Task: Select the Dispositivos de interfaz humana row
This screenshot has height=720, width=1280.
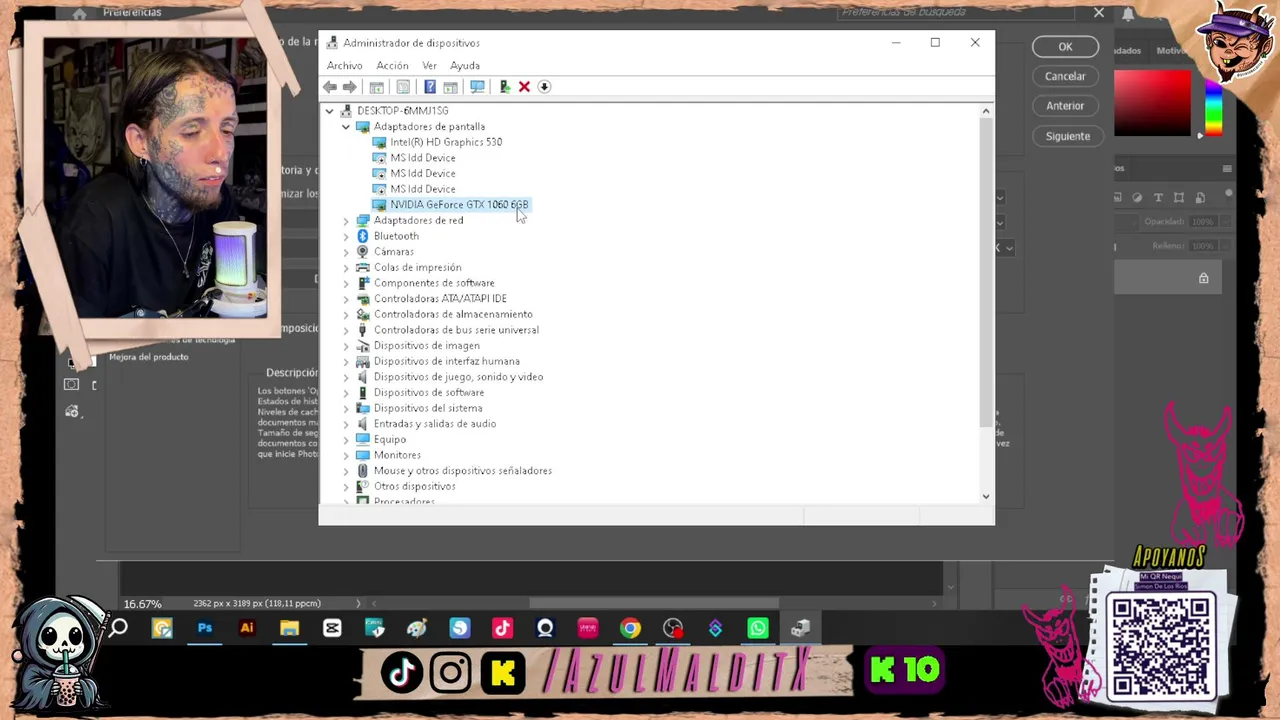Action: (446, 361)
